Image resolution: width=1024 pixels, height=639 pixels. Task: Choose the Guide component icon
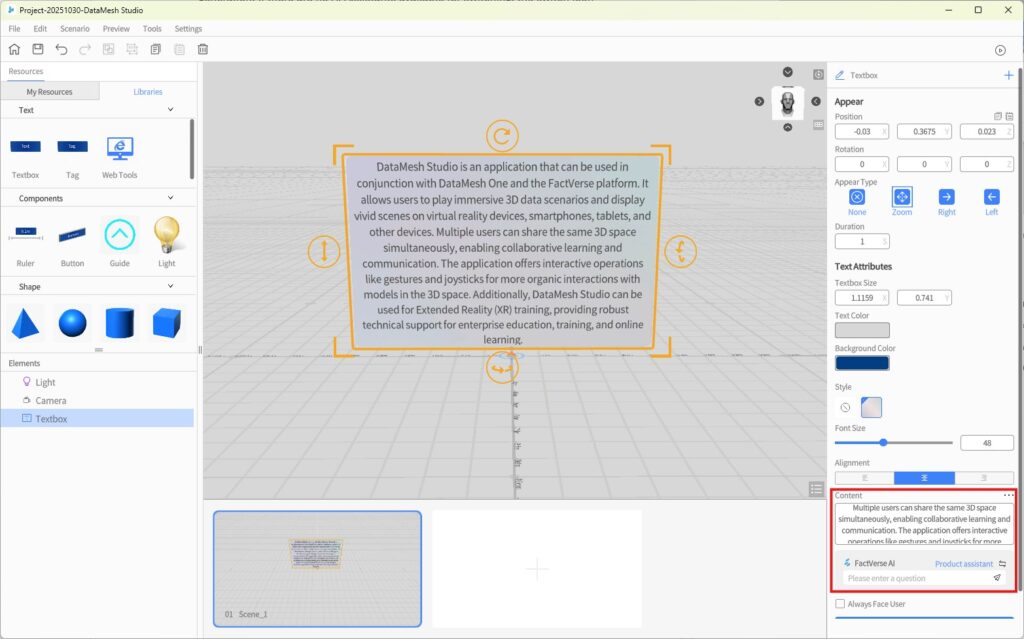[119, 236]
